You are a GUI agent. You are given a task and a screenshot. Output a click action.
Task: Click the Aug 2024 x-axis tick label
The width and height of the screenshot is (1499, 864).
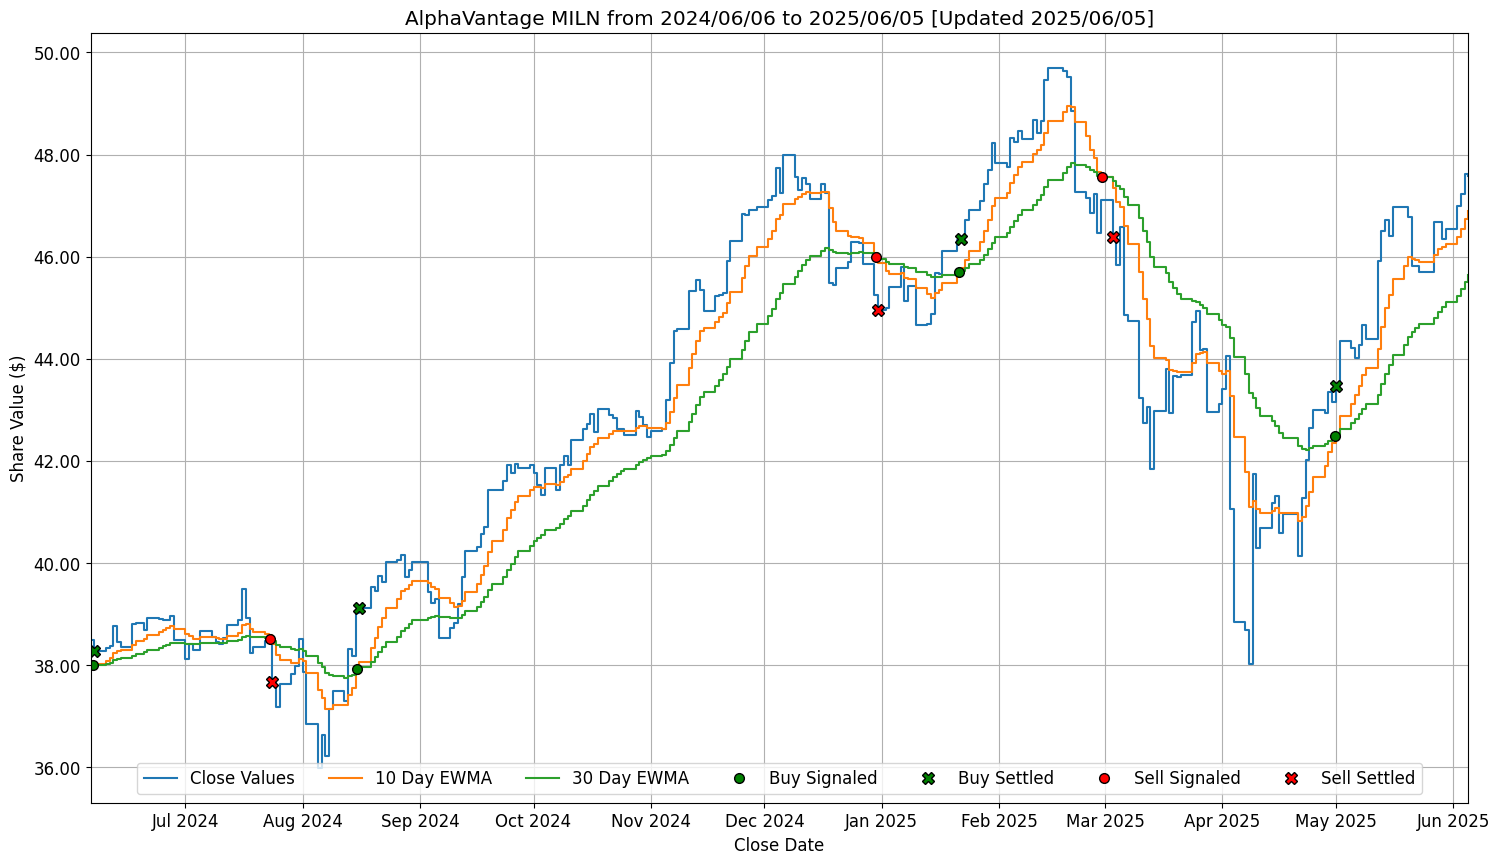click(303, 821)
